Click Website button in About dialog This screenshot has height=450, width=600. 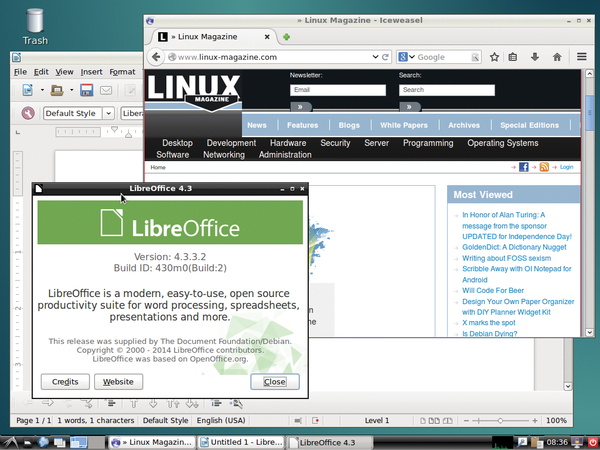(118, 382)
